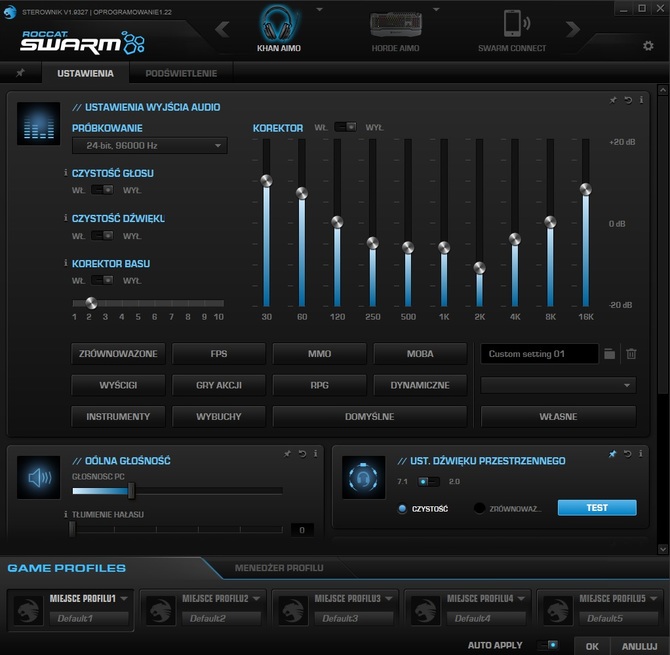Viewport: 670px width, 655px height.
Task: Expand the Miejsce Profilu1 dropdown arrow
Action: tap(124, 599)
